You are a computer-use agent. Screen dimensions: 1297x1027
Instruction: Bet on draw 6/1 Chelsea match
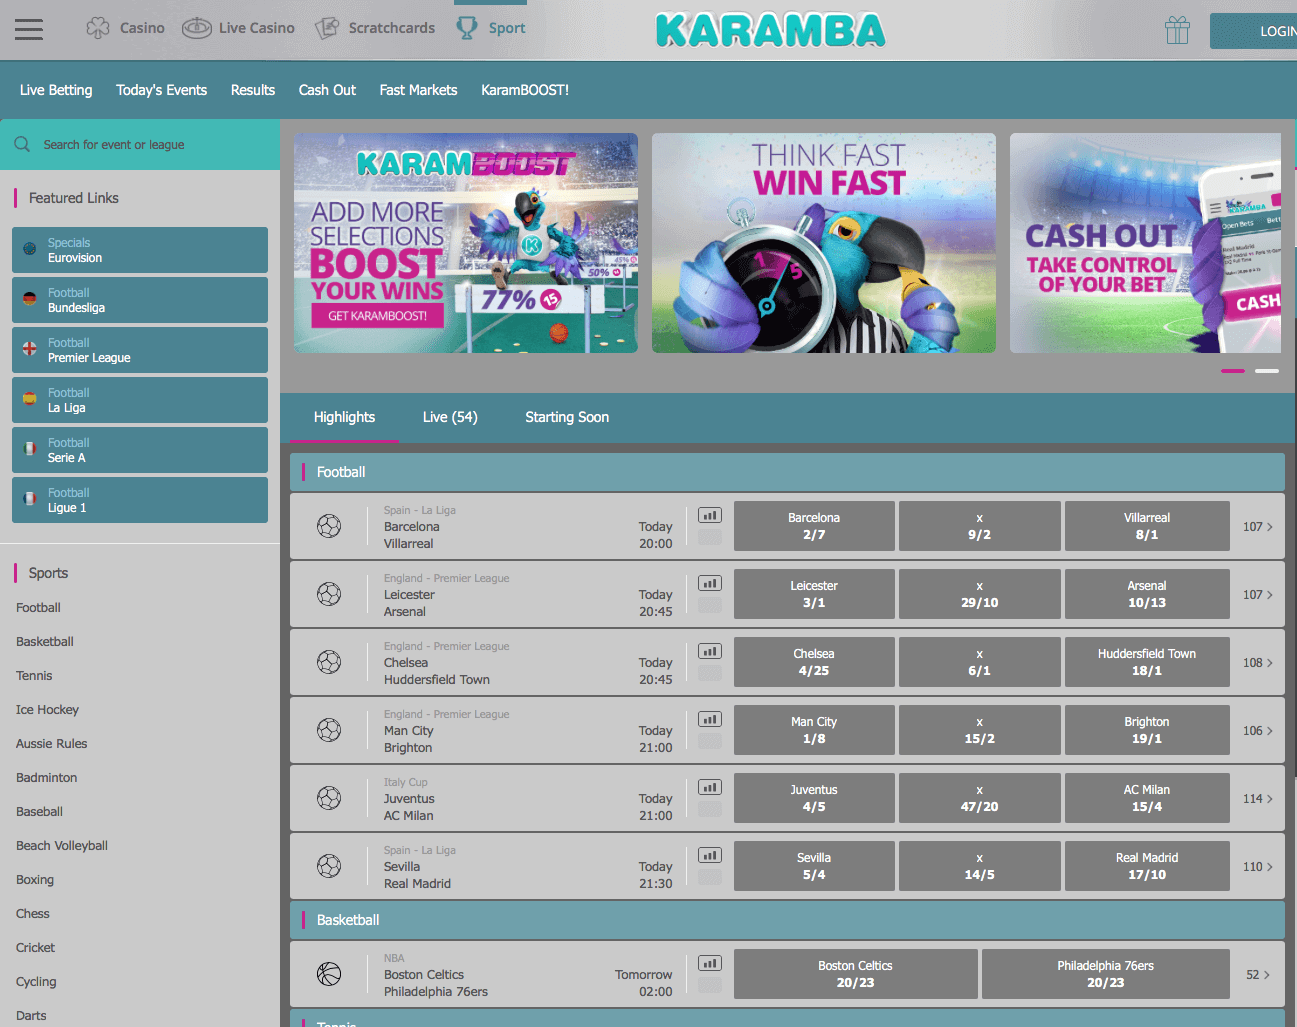(979, 662)
